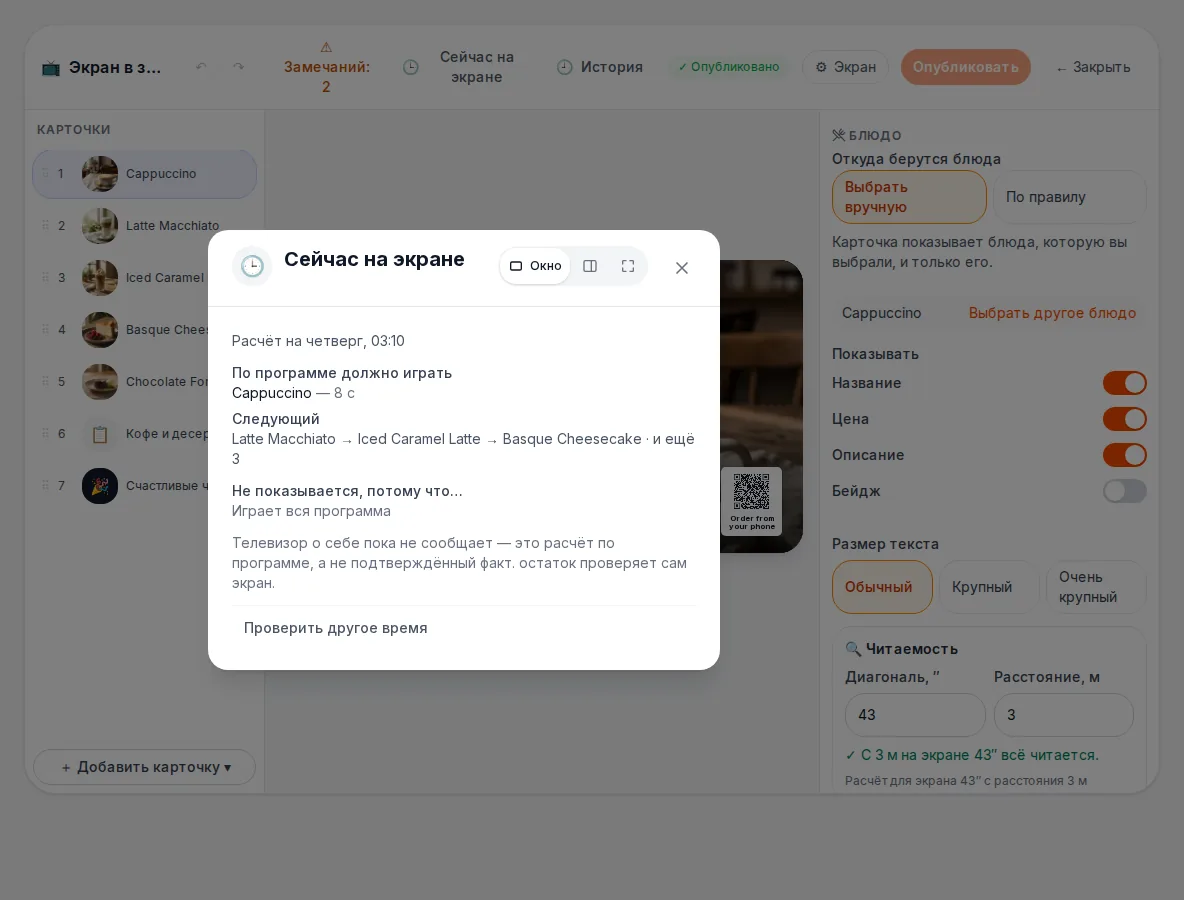Open the 'История' tab
Image resolution: width=1184 pixels, height=900 pixels.
600,67
